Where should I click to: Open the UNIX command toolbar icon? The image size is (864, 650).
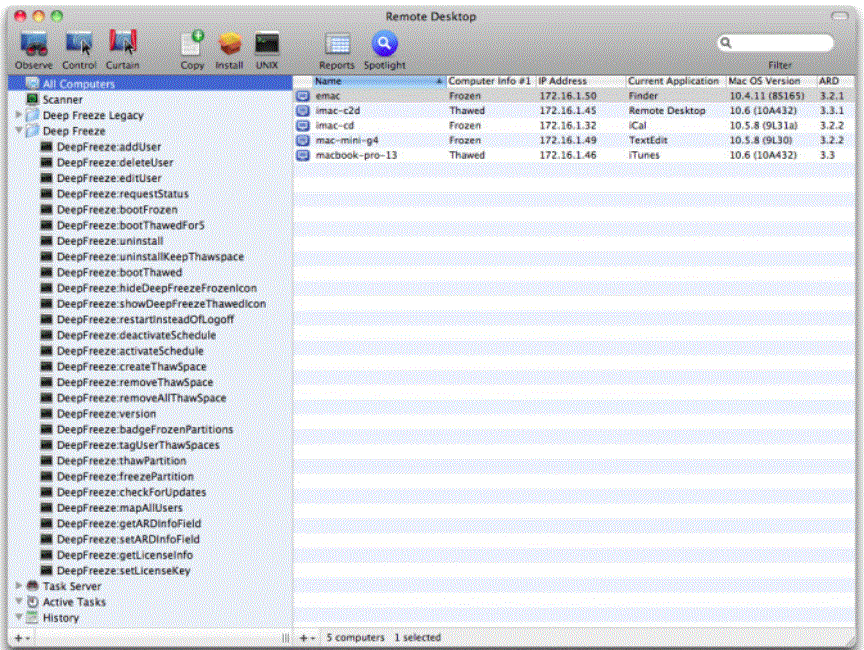tap(267, 44)
